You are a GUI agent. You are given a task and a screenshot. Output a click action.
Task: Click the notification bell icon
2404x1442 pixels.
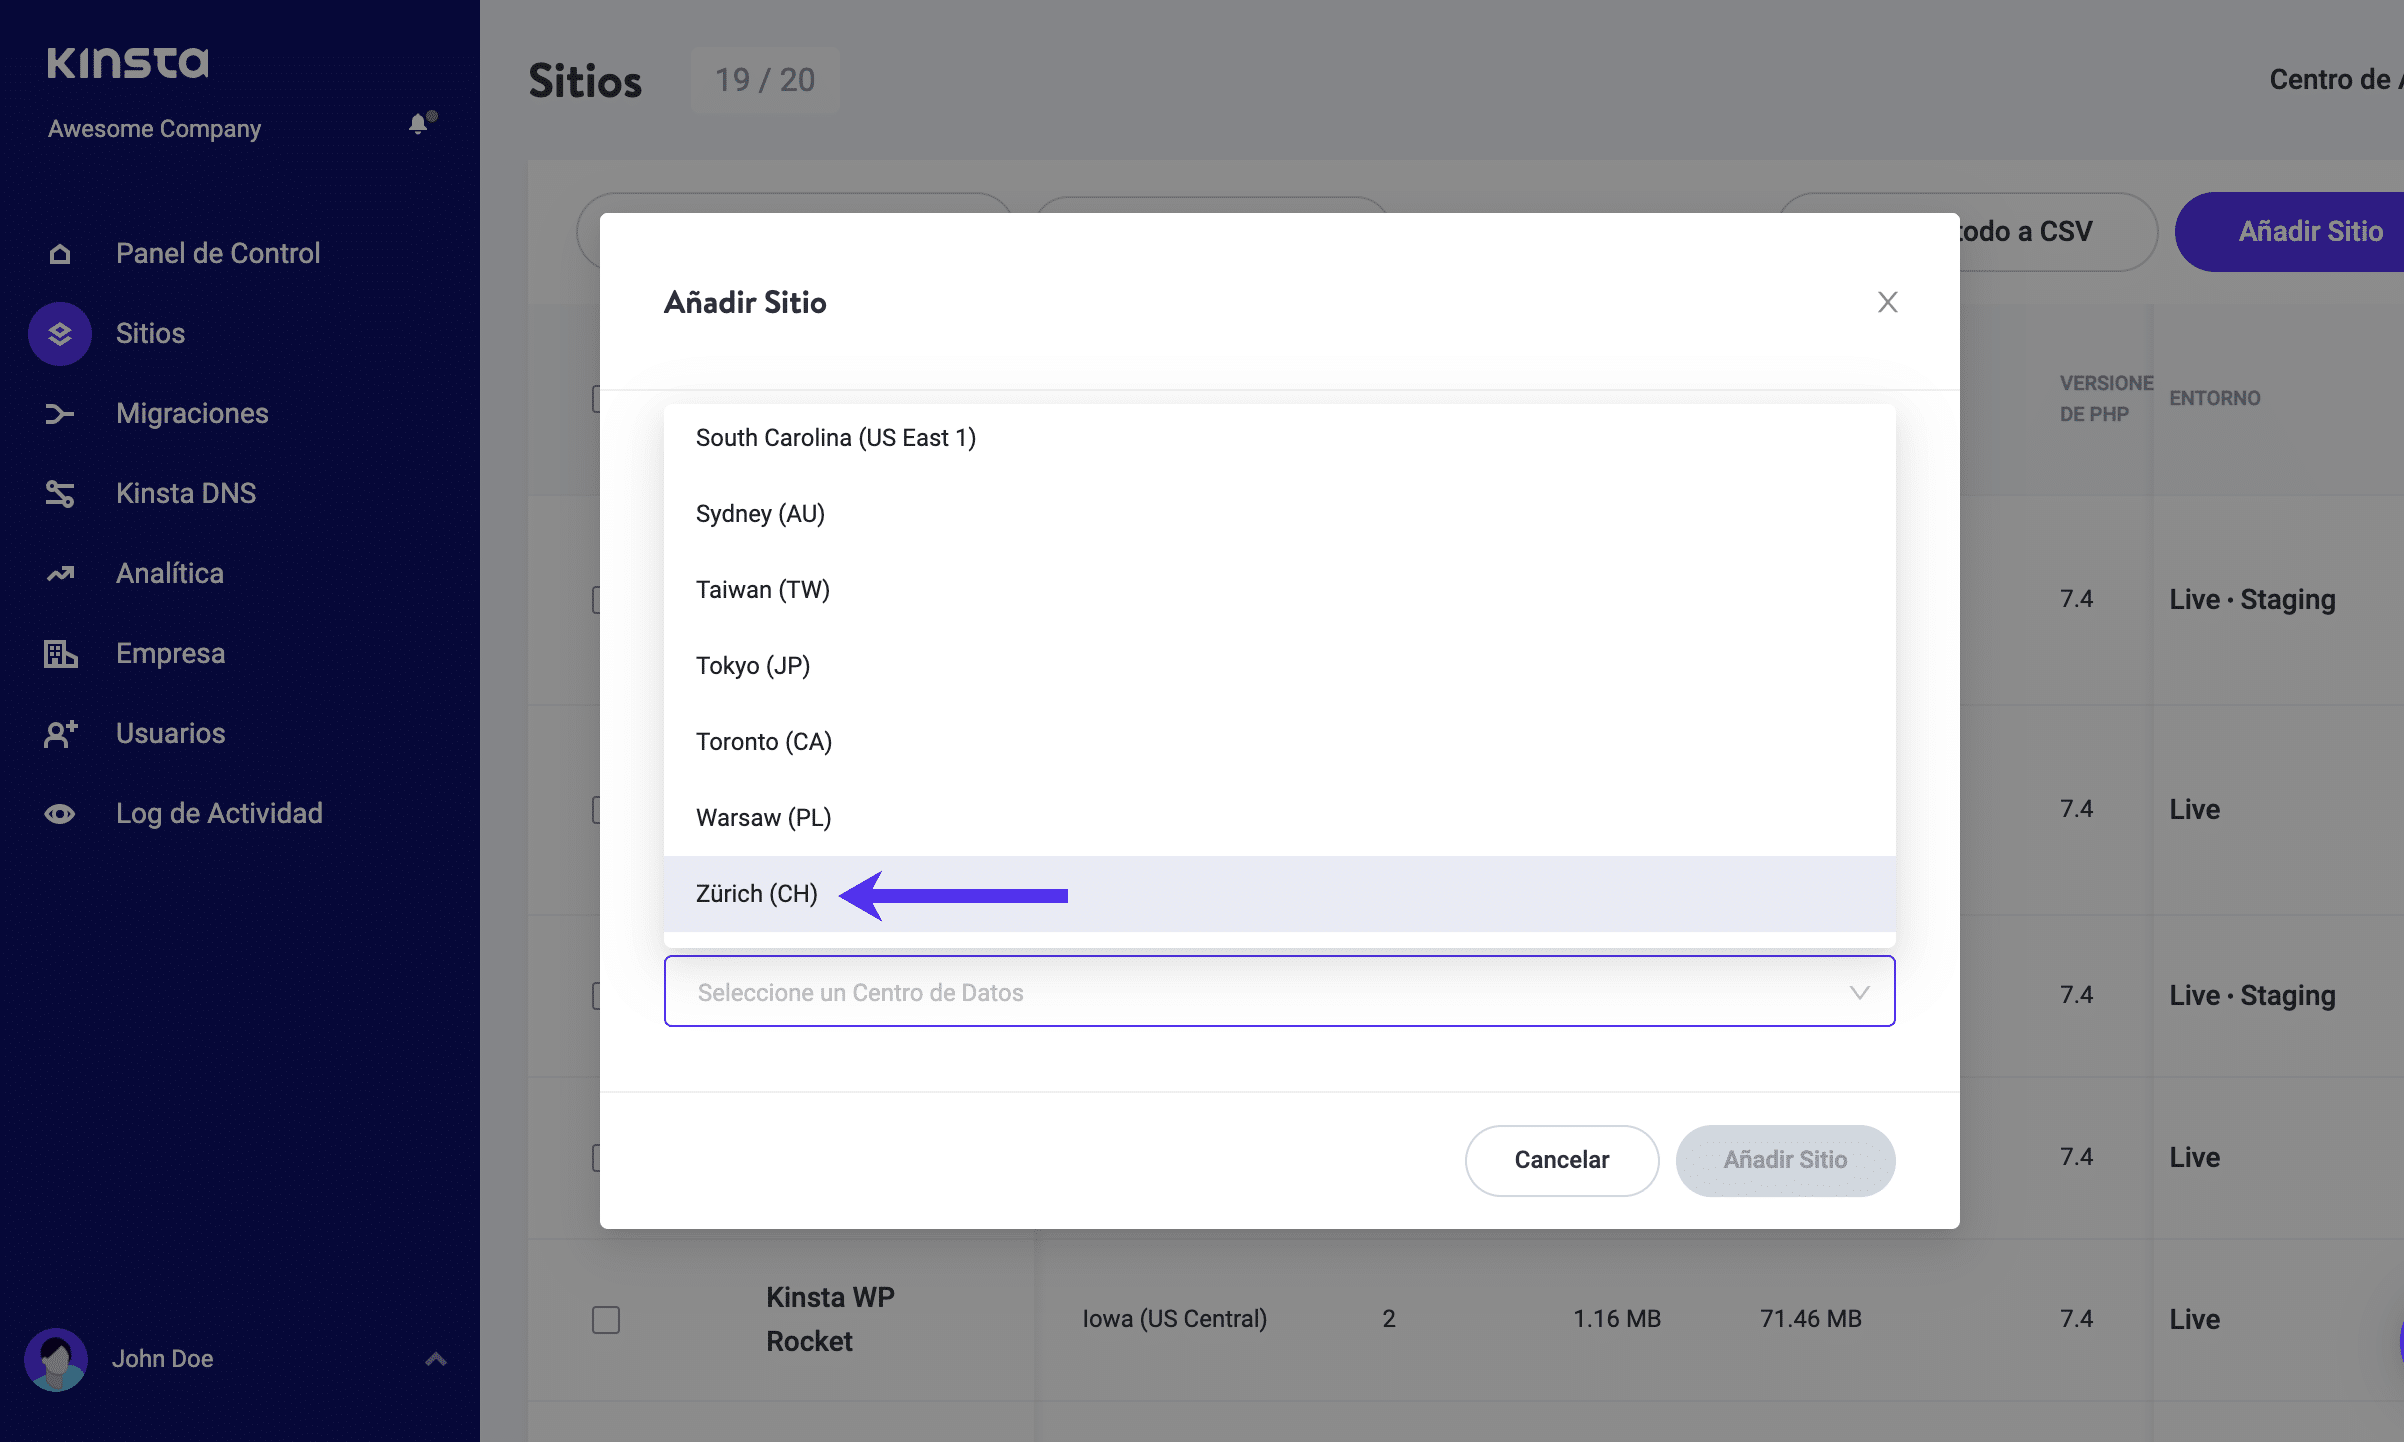[x=421, y=123]
